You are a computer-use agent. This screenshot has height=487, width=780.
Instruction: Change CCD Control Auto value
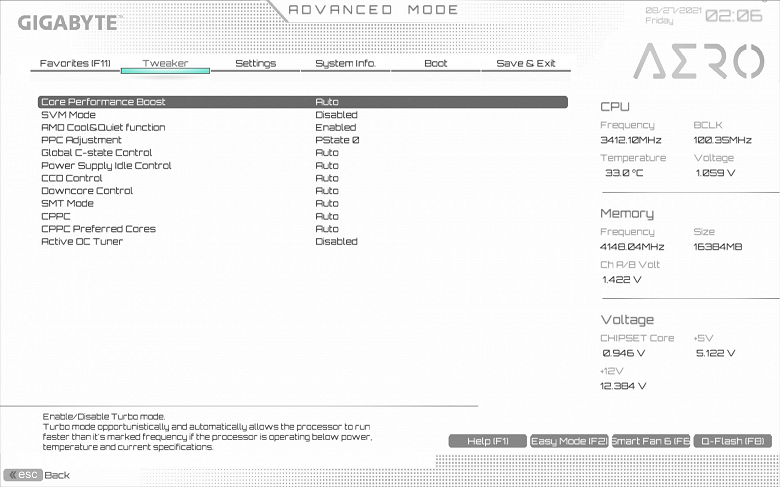pyautogui.click(x=327, y=178)
